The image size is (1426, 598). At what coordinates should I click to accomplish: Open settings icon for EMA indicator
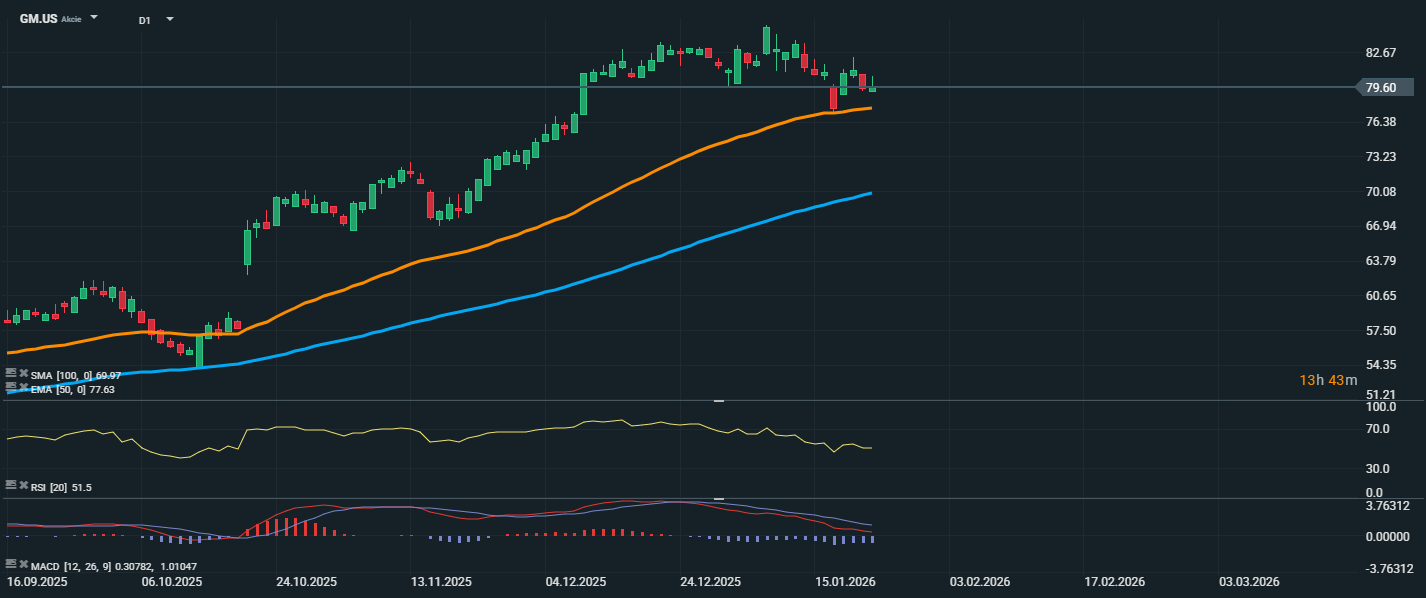point(11,386)
